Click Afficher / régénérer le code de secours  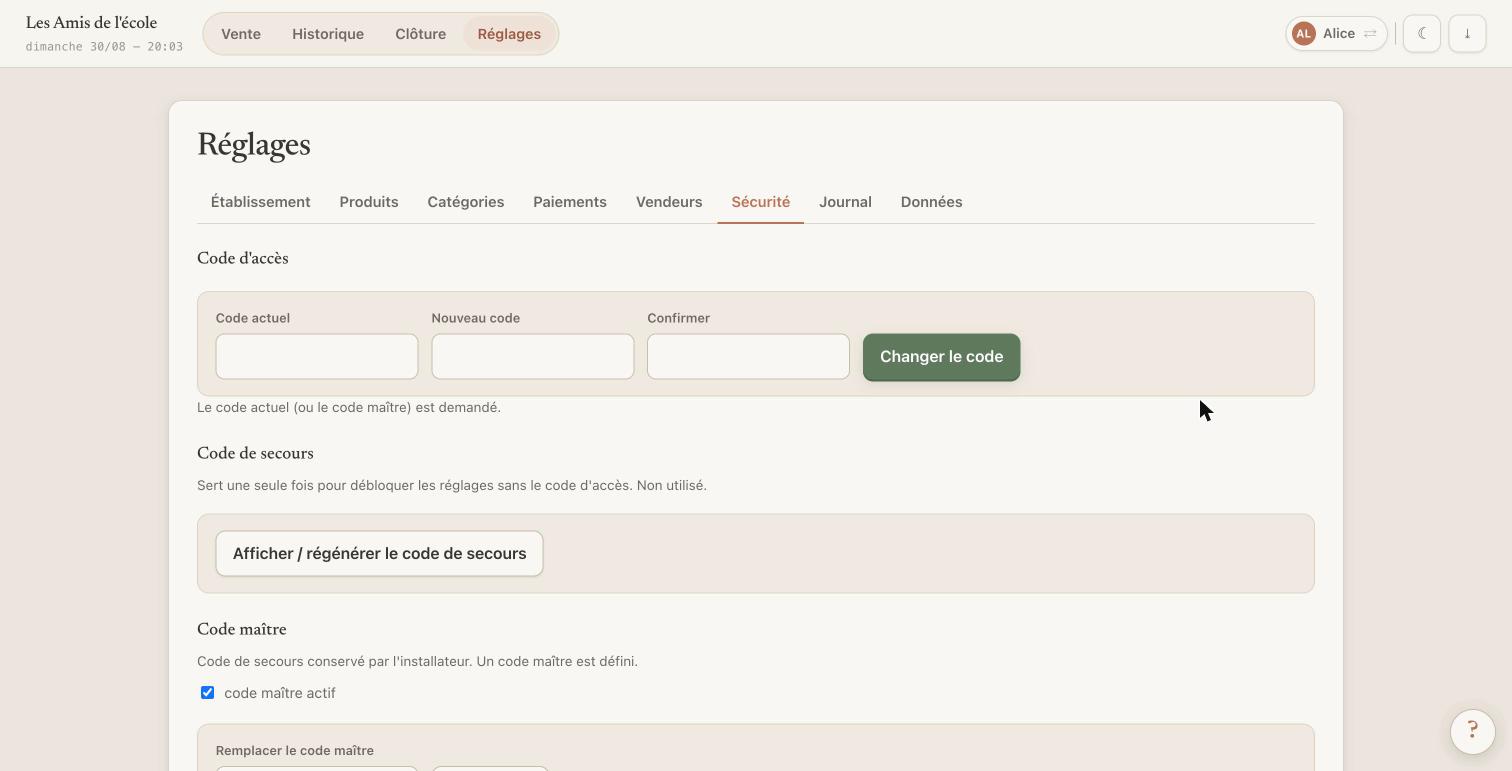pos(379,554)
